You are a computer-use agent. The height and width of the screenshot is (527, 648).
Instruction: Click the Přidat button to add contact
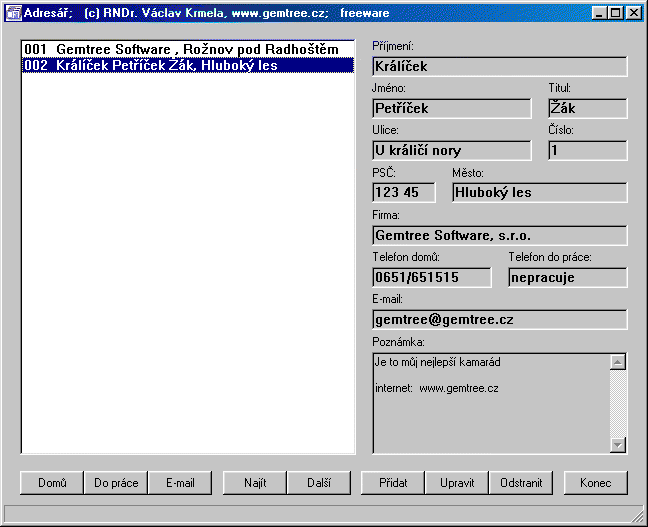[x=393, y=483]
